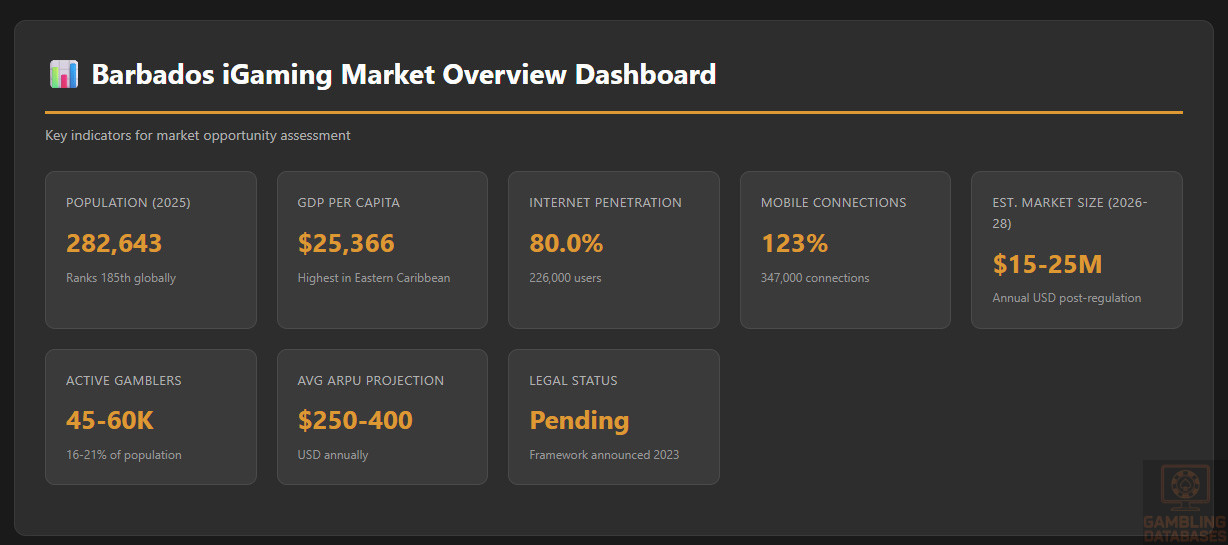Select the Active Gamblers card
This screenshot has height=545, width=1228.
tap(150, 417)
